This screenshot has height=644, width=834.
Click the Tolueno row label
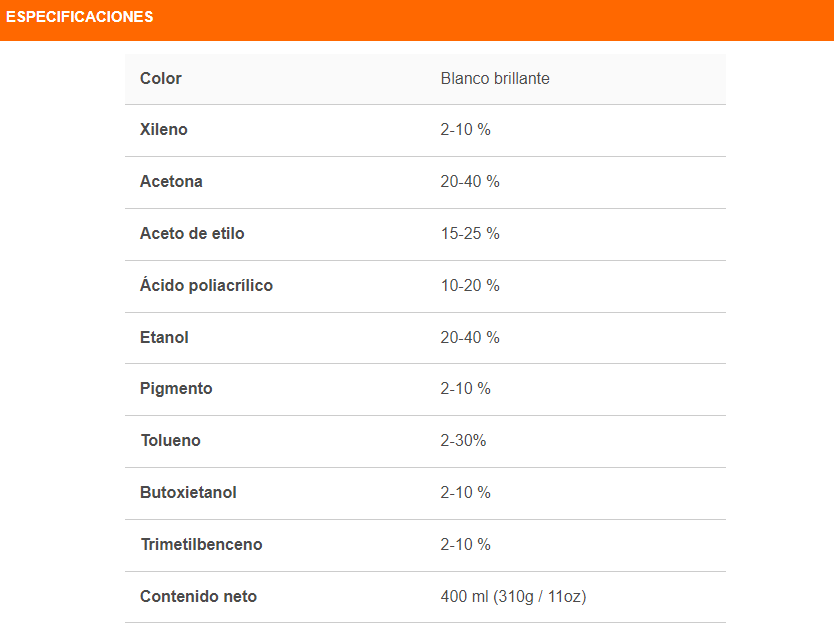[x=170, y=441]
